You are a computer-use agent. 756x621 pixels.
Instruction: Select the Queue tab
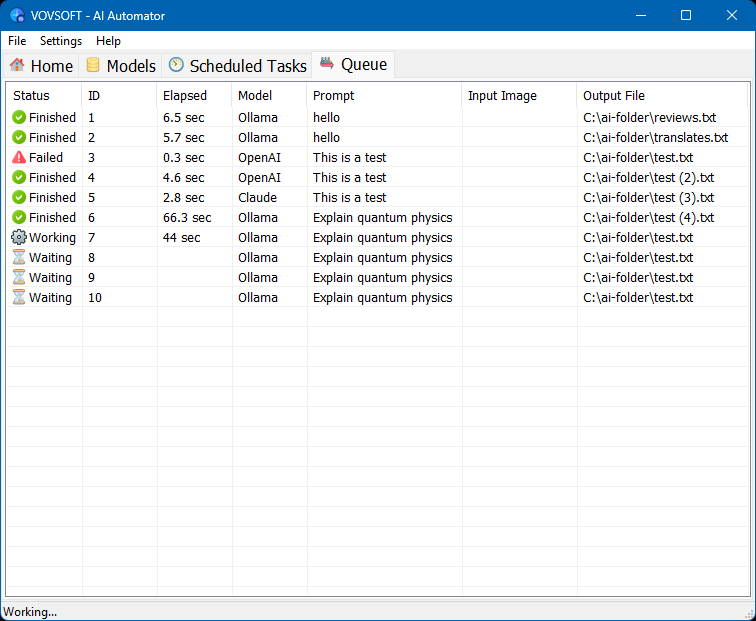tap(353, 65)
